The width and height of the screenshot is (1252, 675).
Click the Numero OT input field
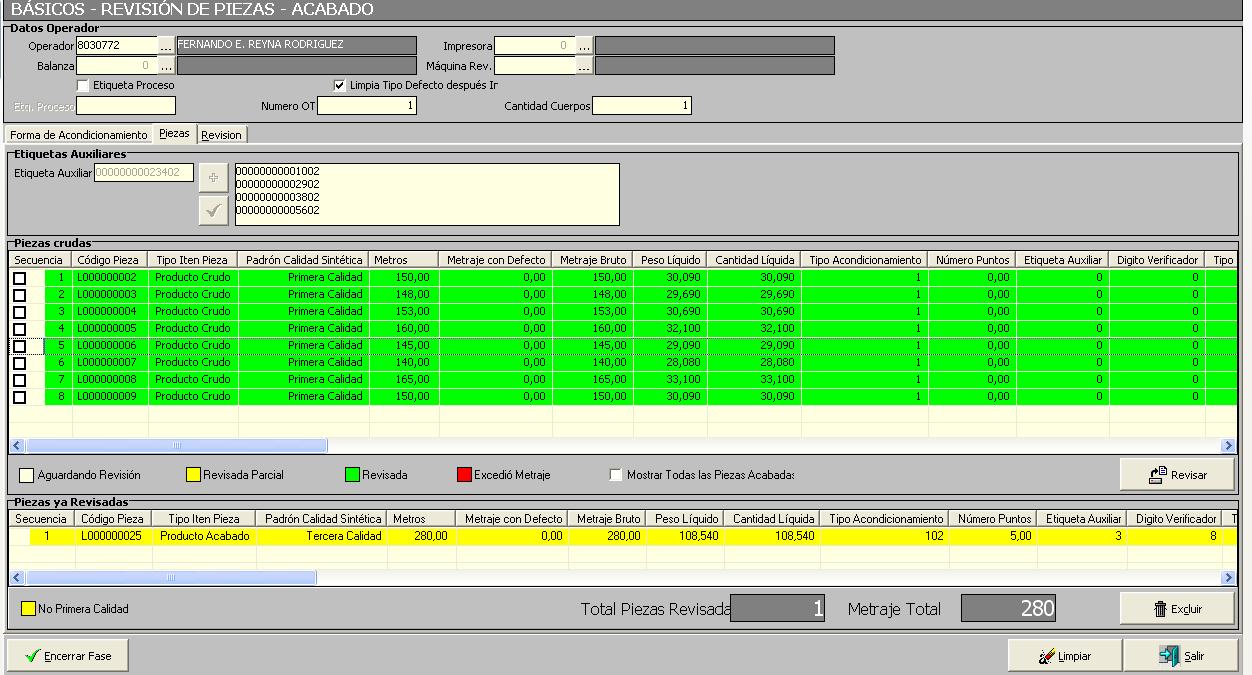point(367,106)
